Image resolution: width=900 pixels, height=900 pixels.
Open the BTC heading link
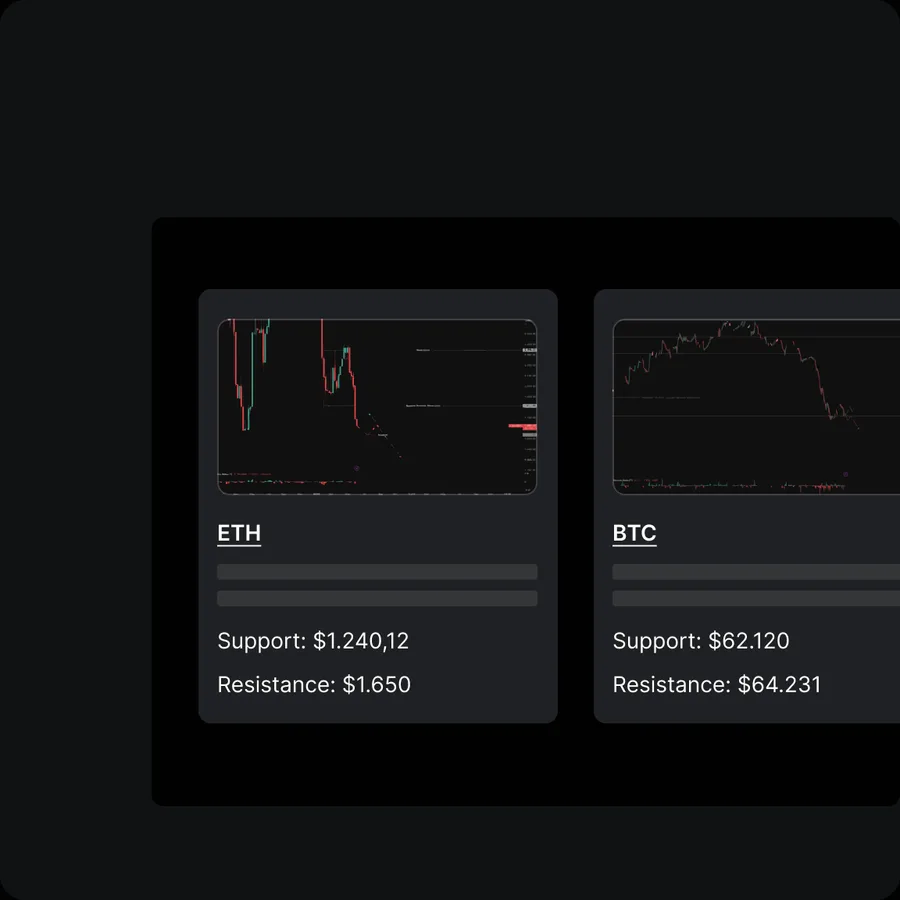click(634, 533)
